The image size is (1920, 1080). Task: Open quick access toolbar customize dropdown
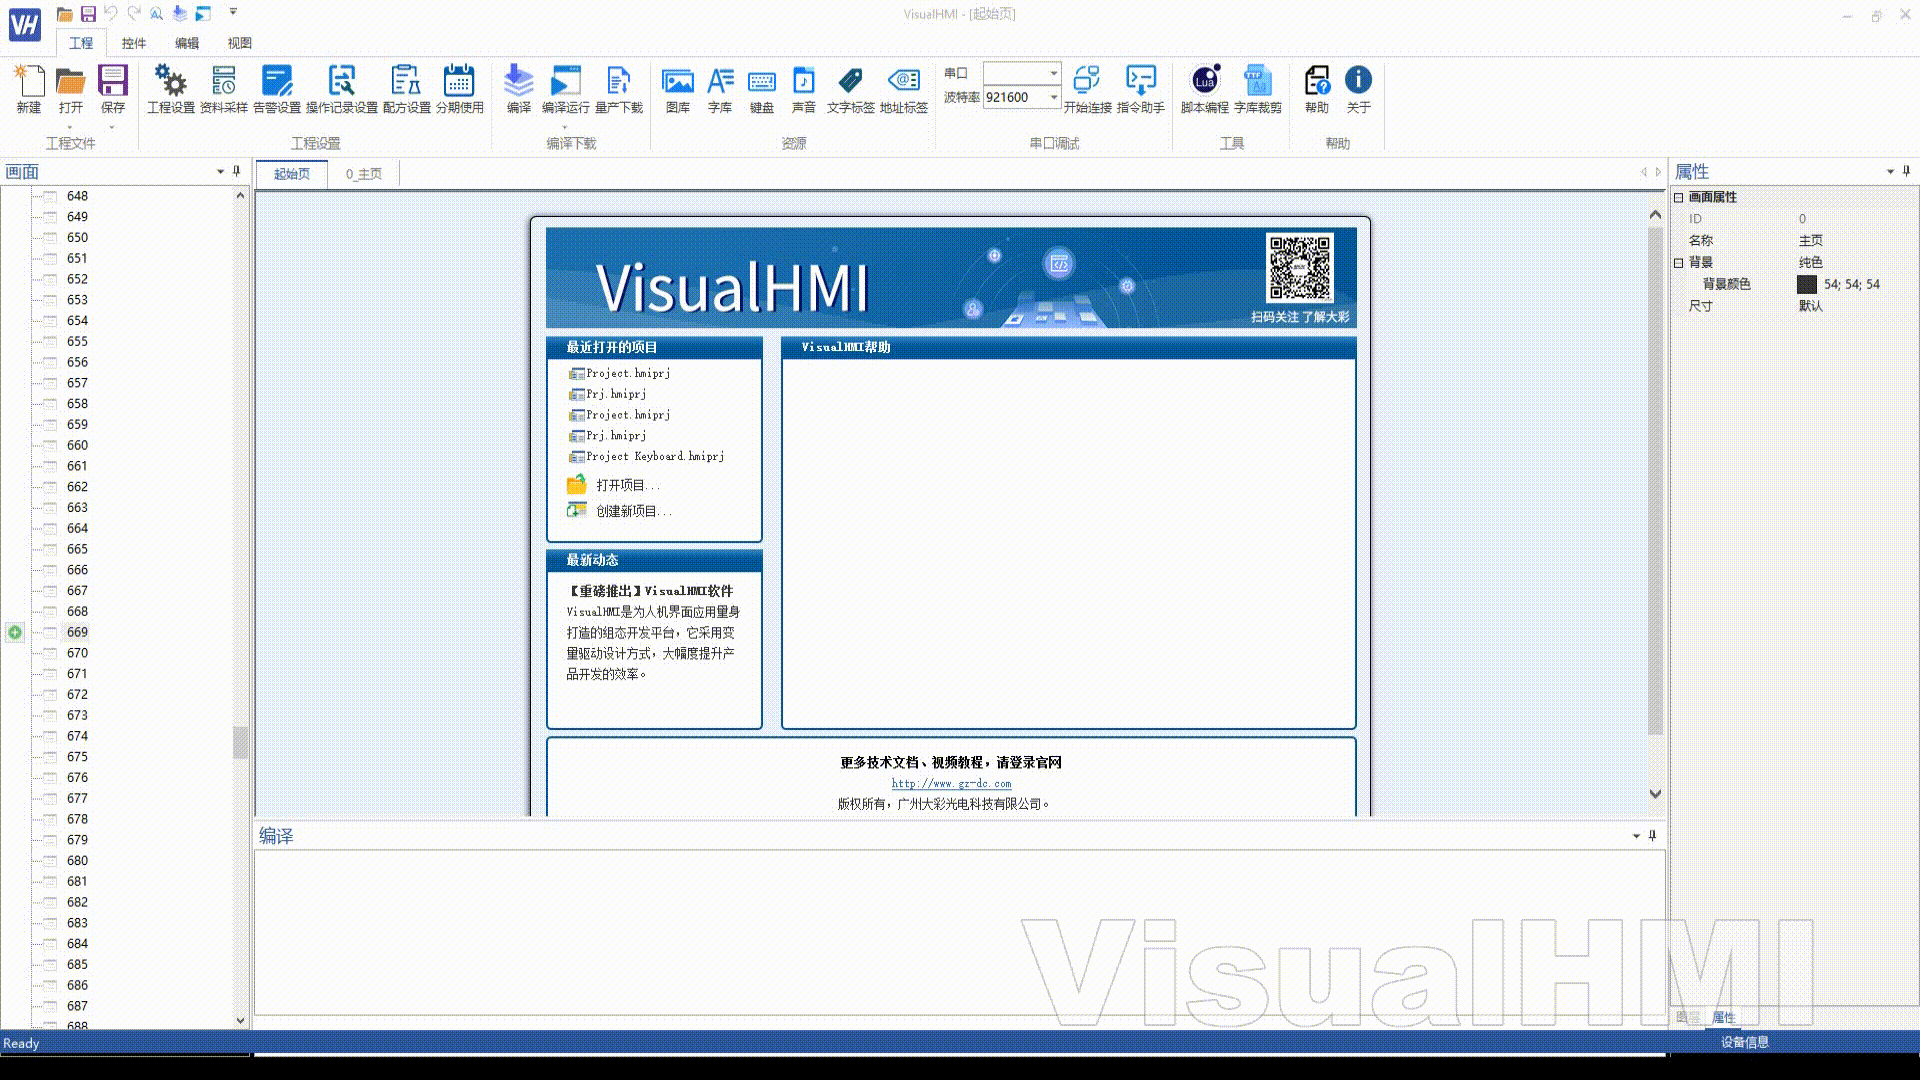[233, 12]
